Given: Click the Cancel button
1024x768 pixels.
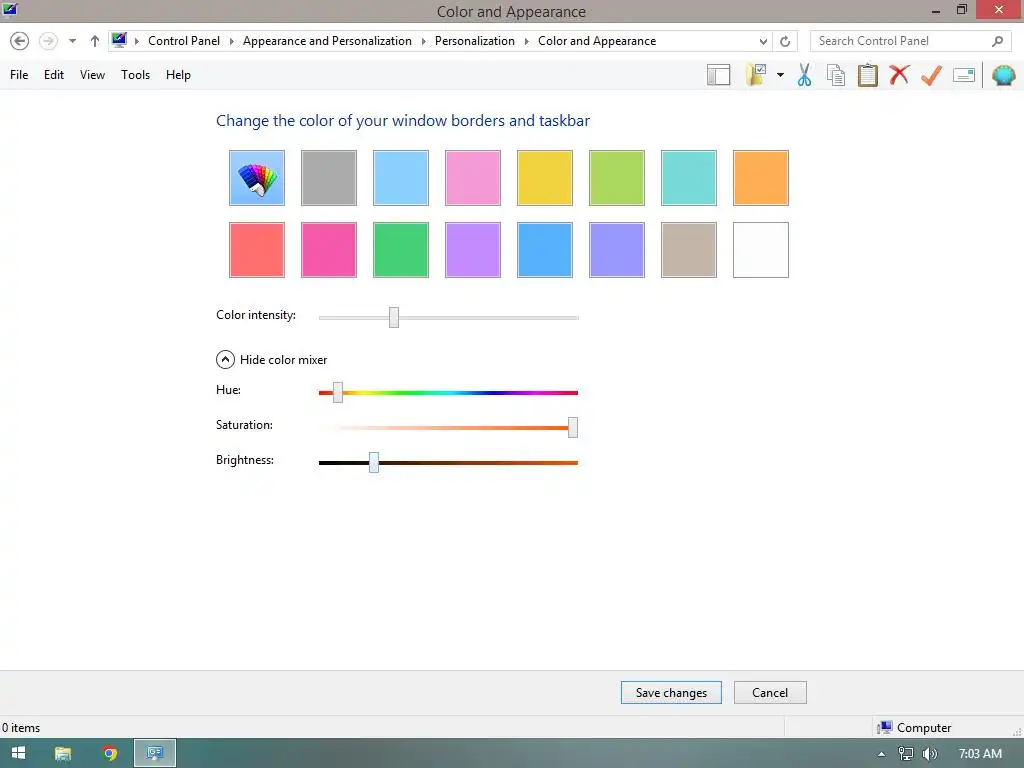Looking at the screenshot, I should tap(770, 692).
